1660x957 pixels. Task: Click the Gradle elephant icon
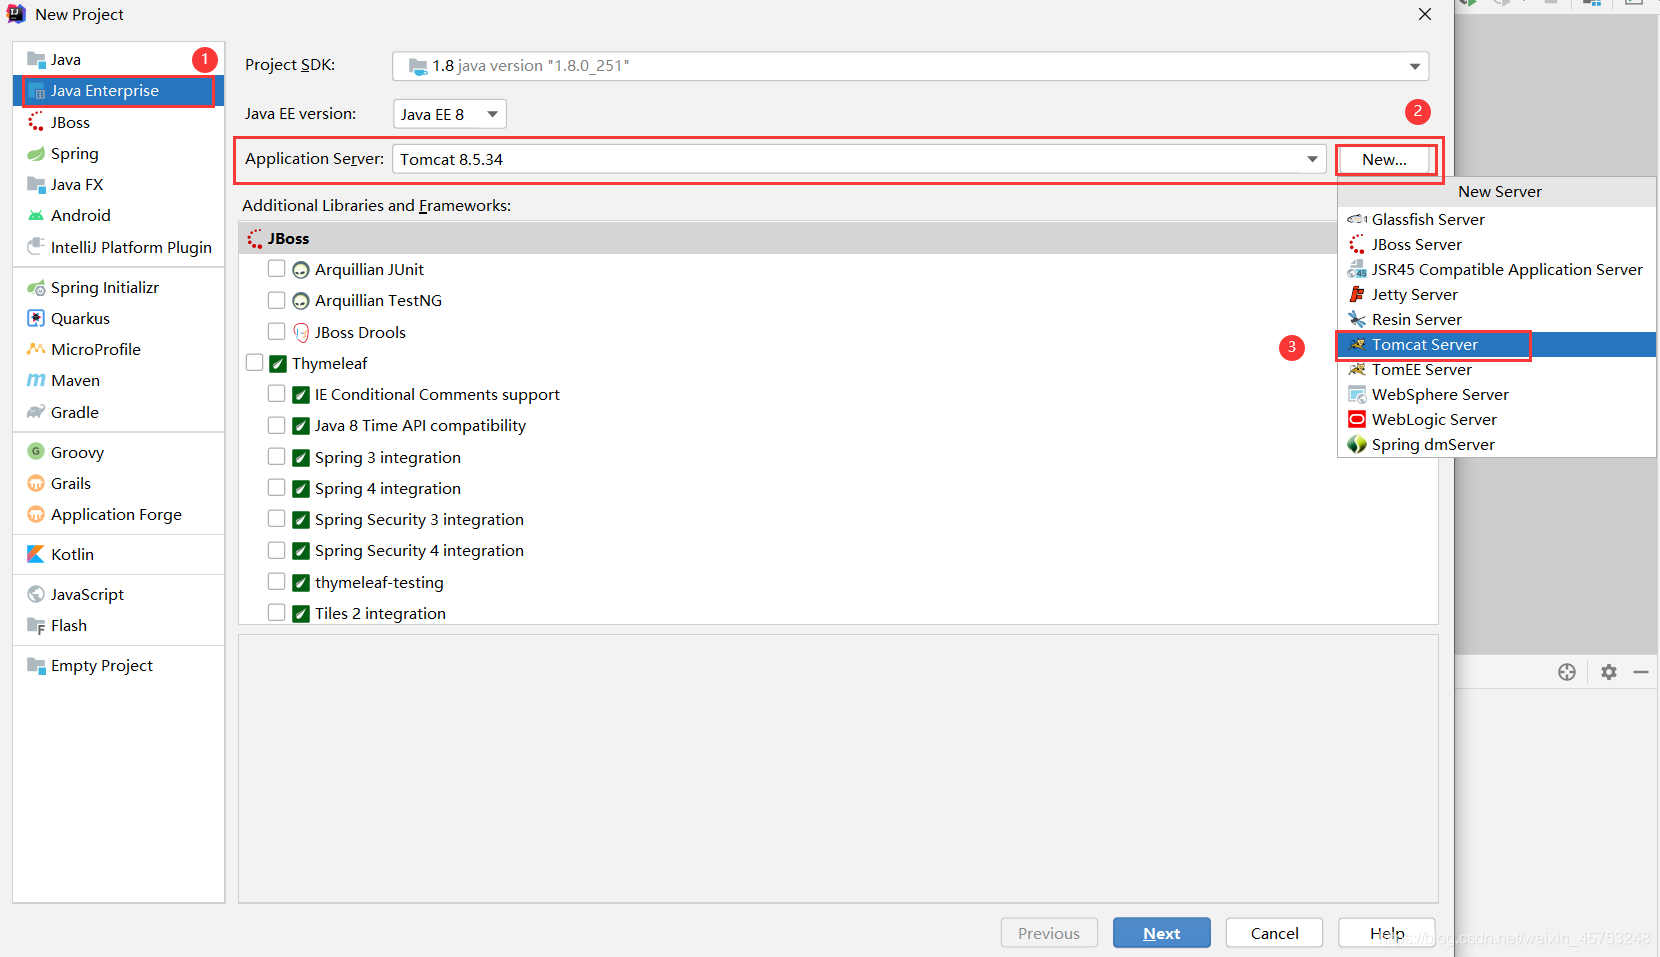(36, 412)
